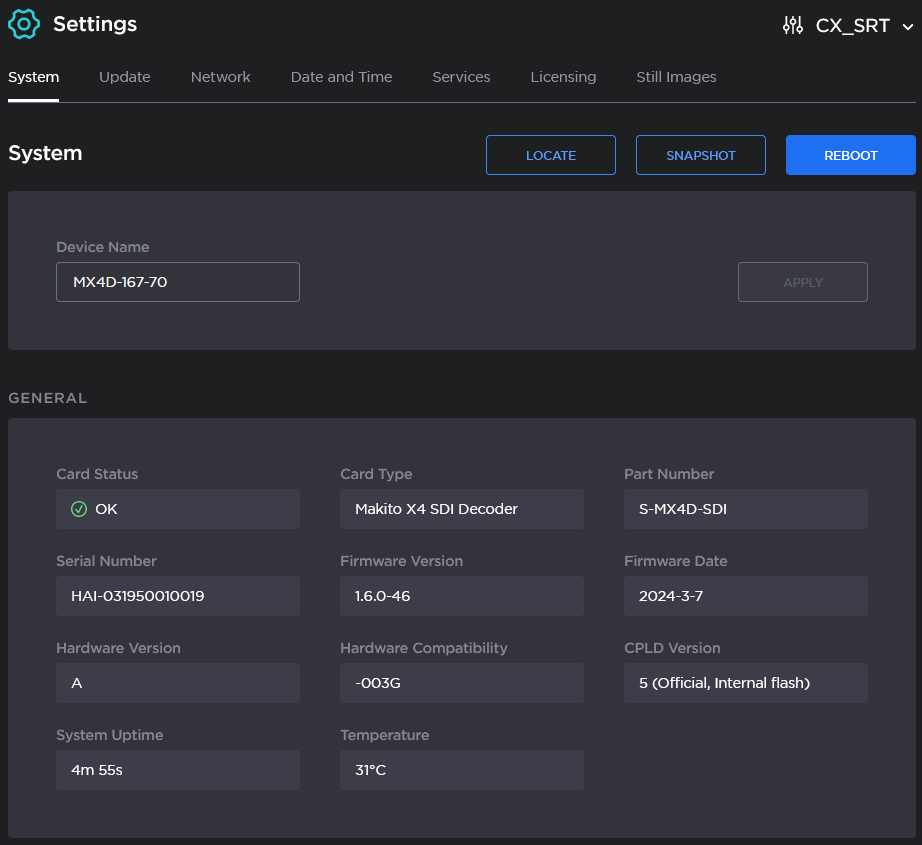Screen dimensions: 922x845
Task: Focus the Device Name text field
Action: tap(177, 282)
